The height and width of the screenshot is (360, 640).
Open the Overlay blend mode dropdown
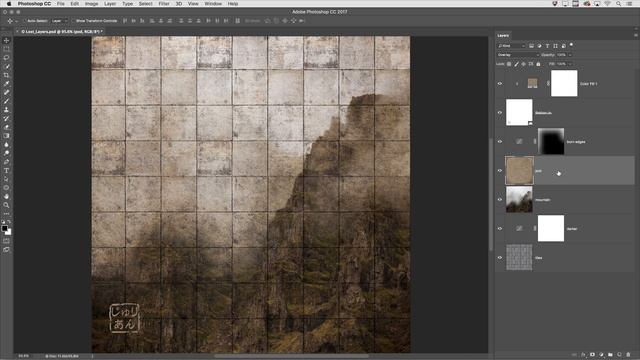[x=518, y=55]
